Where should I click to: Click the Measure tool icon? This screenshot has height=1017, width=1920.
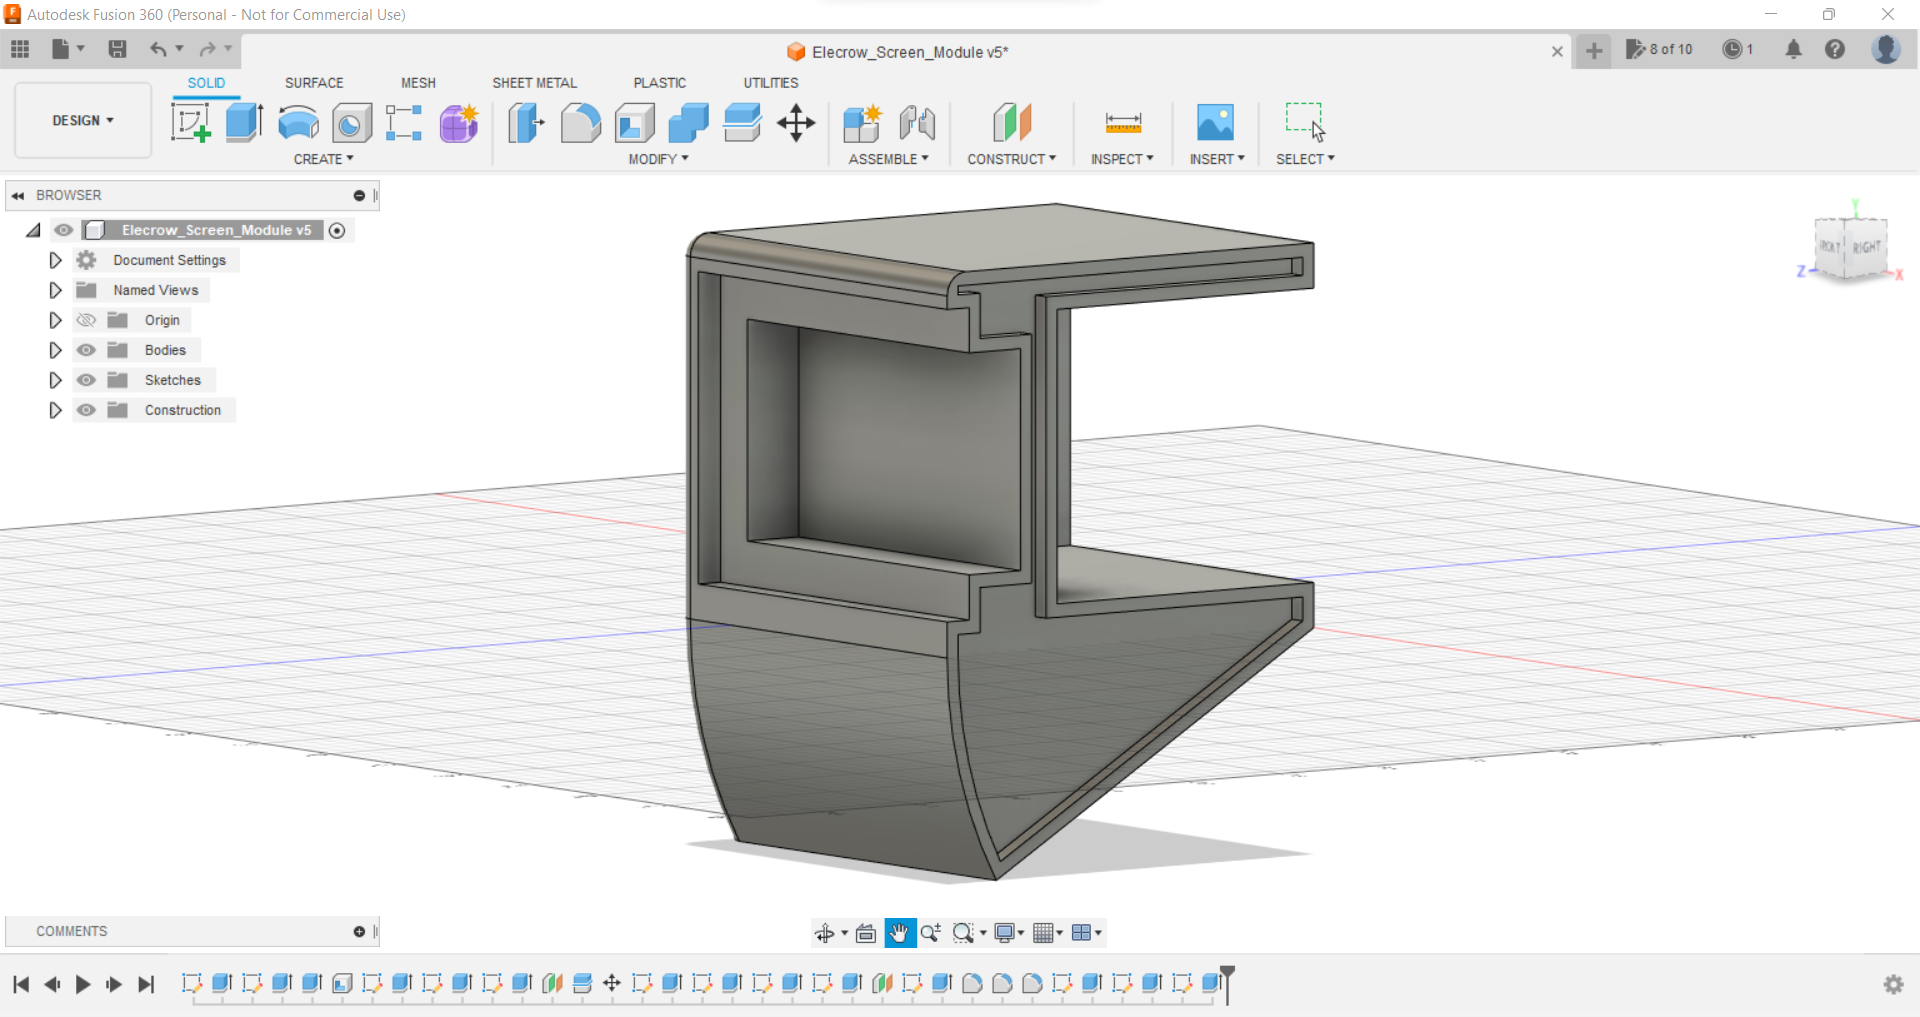[x=1123, y=123]
